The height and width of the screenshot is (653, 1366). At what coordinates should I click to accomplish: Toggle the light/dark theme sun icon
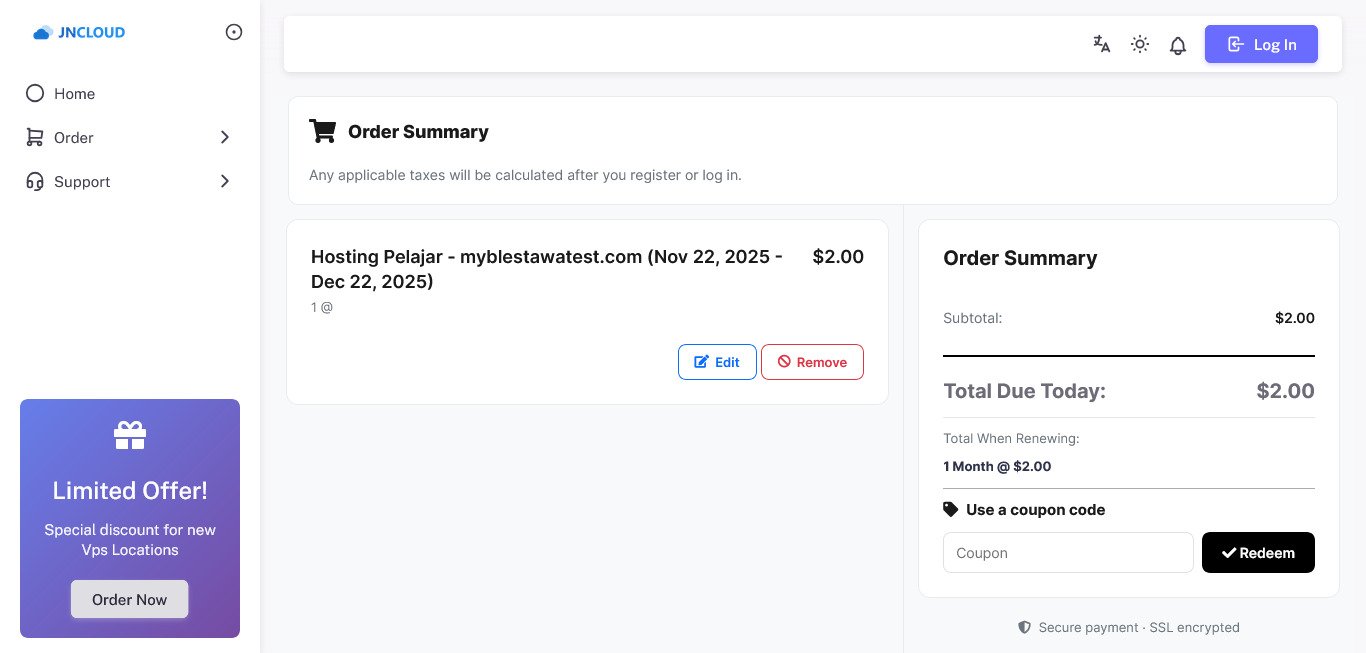pos(1139,44)
